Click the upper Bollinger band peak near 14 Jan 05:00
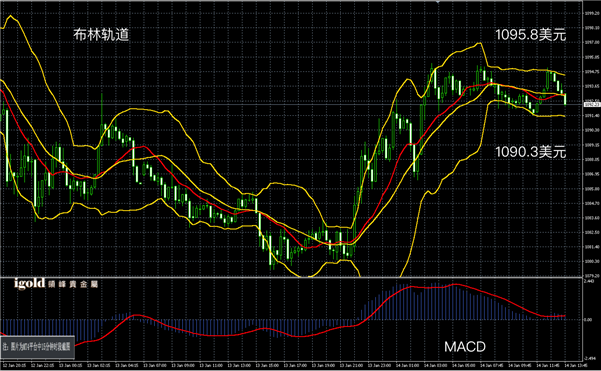 click(479, 43)
